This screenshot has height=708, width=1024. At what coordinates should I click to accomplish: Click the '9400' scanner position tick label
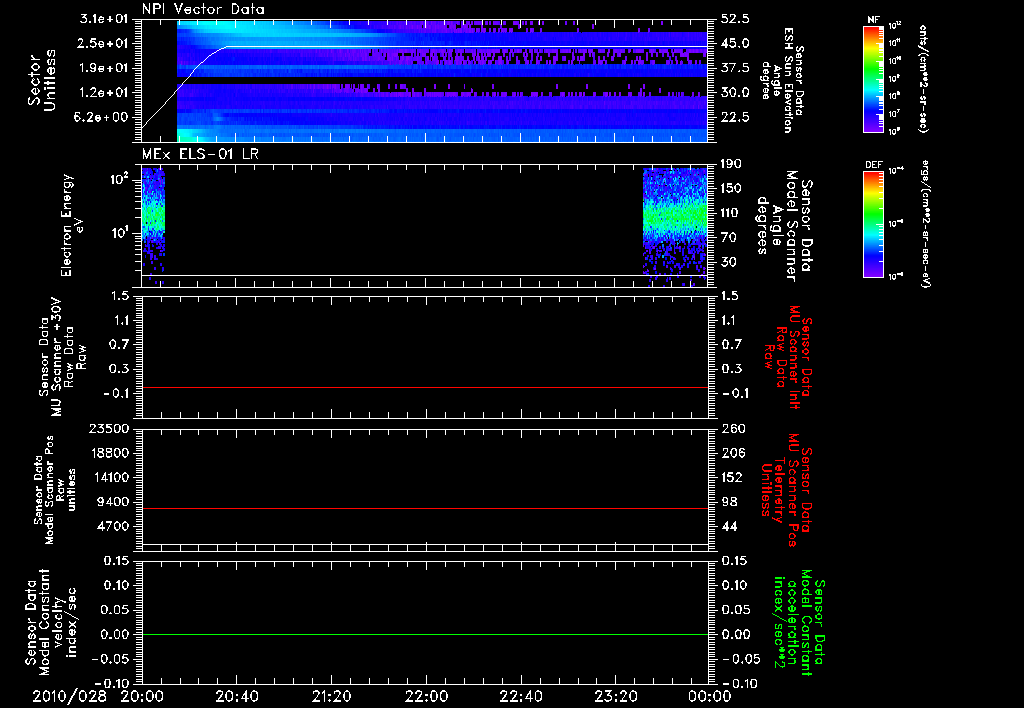click(113, 502)
